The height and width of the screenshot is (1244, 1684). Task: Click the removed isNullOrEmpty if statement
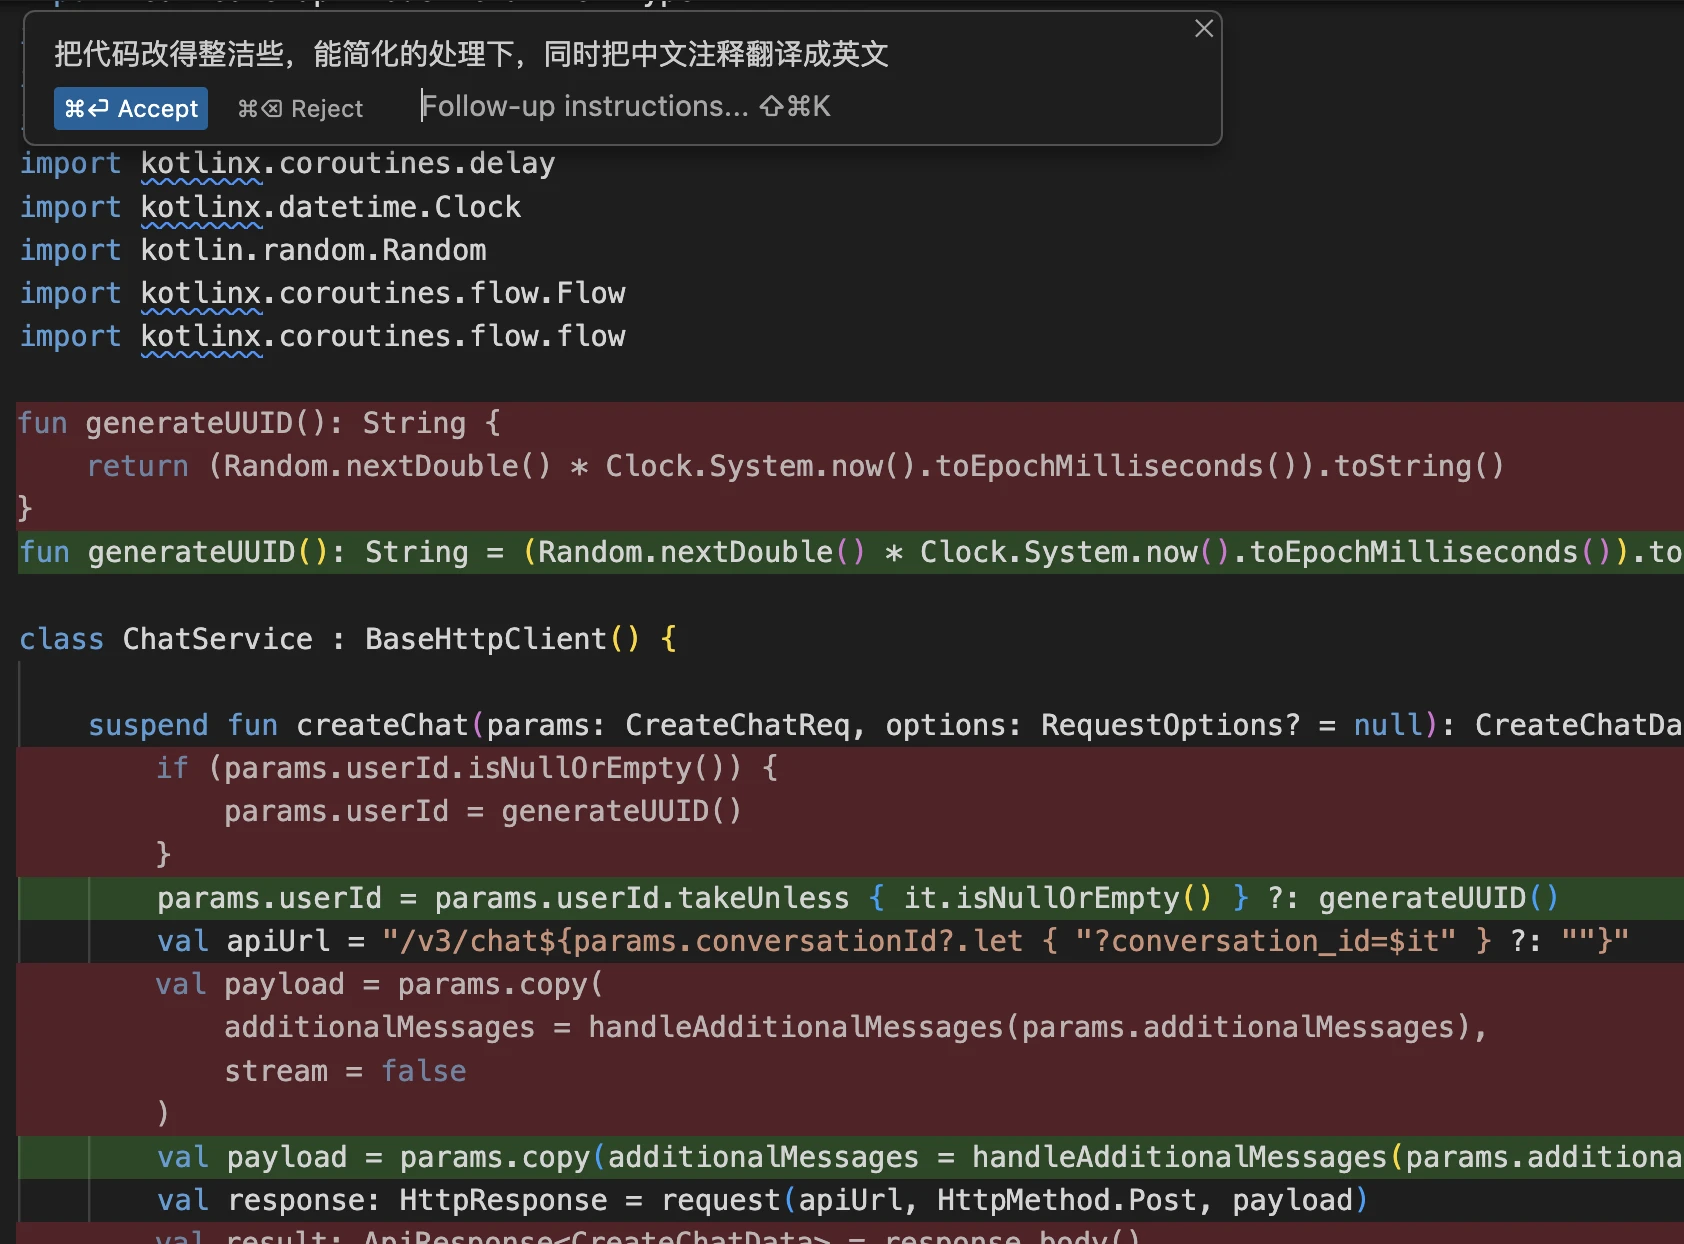466,768
